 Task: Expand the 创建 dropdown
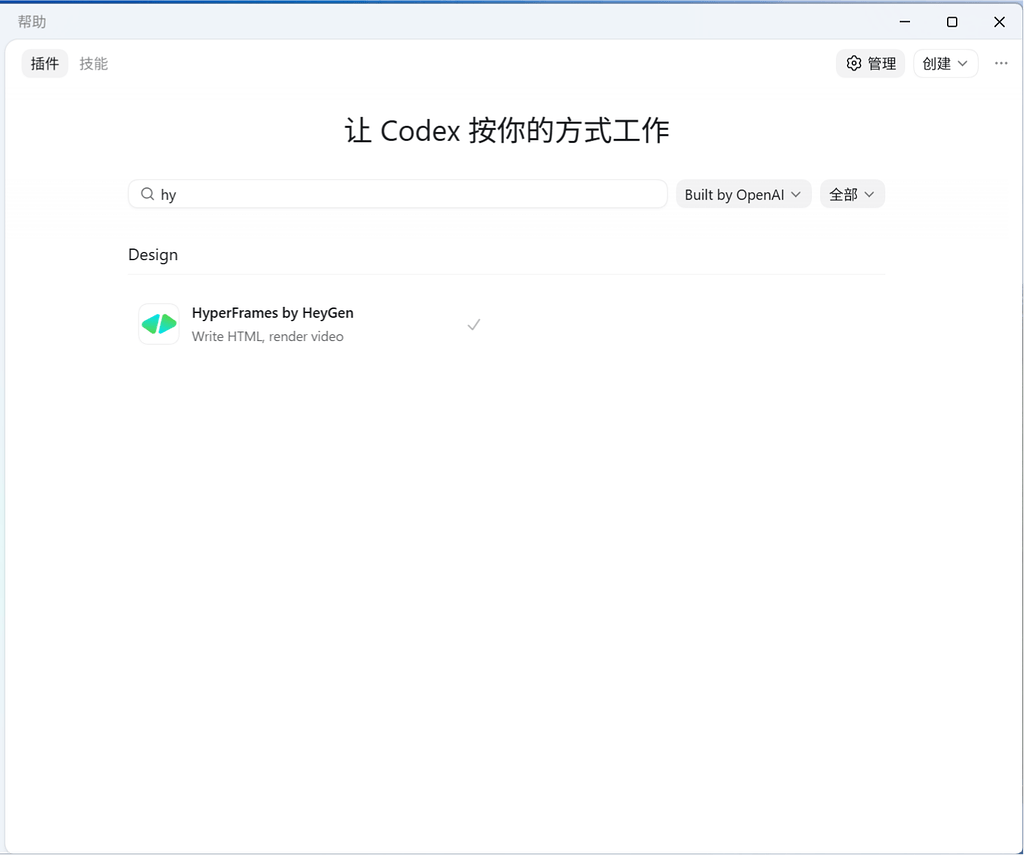point(945,63)
